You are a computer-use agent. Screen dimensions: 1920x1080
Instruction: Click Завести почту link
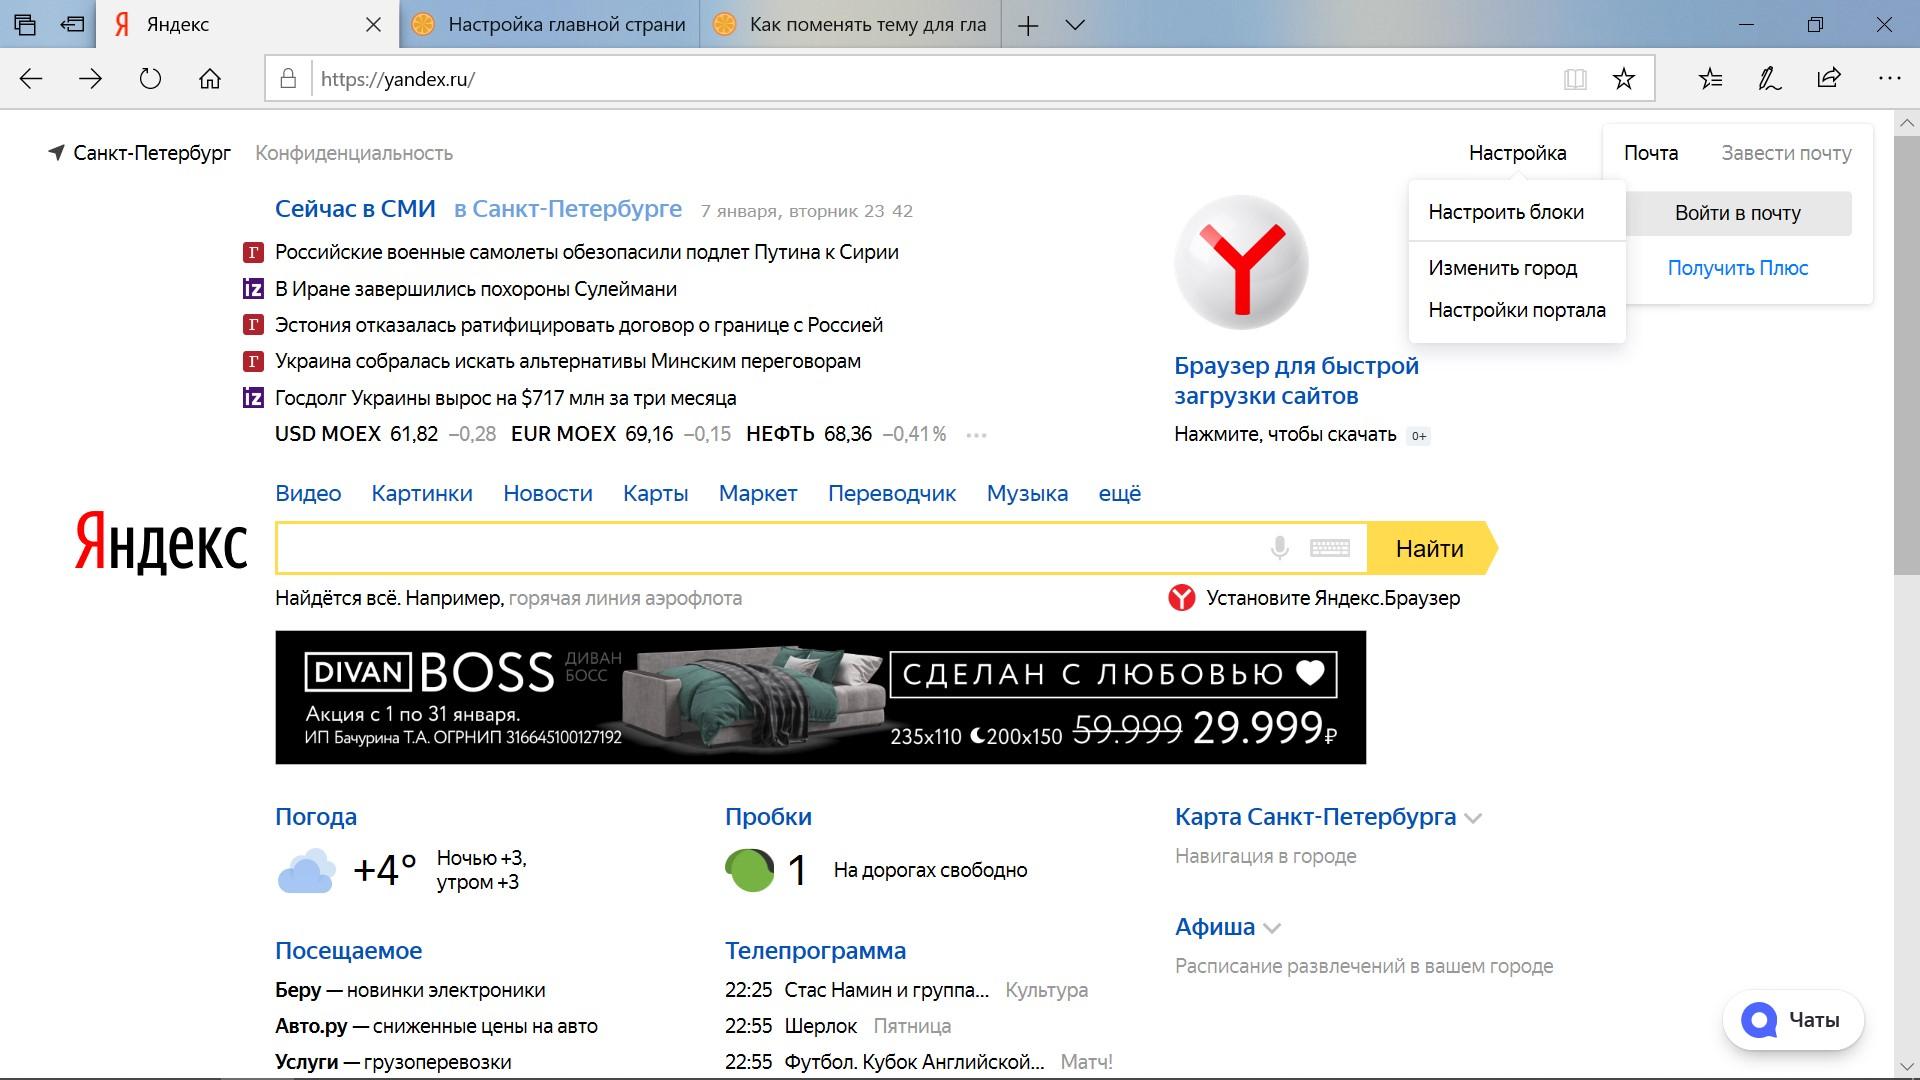tap(1786, 153)
